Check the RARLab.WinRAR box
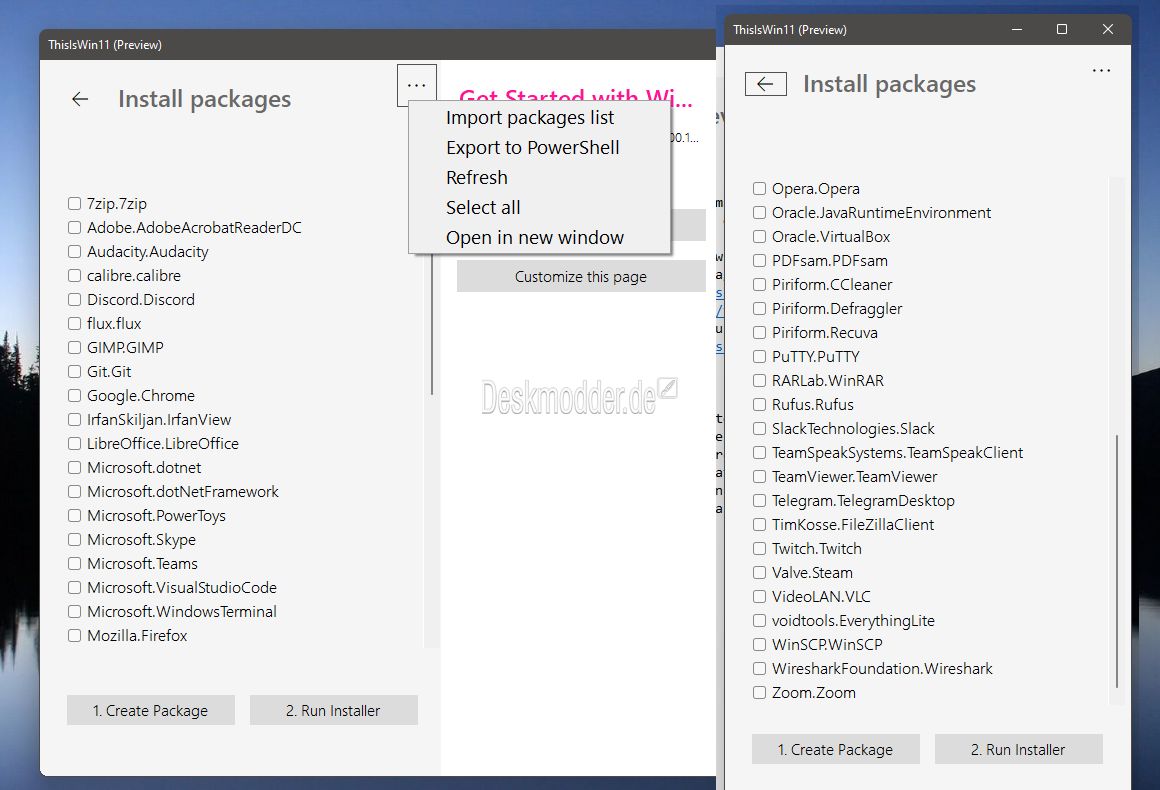1160x790 pixels. click(x=759, y=380)
